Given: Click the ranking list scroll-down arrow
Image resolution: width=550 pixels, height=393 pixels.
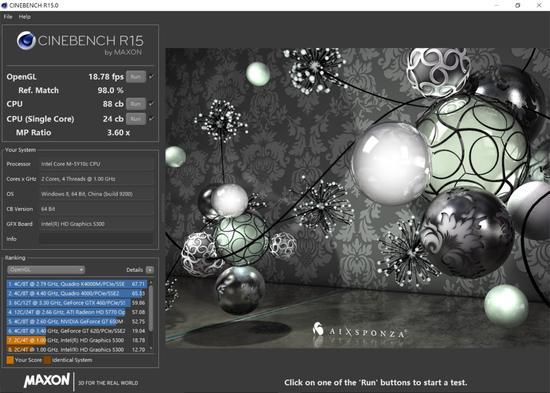Looking at the screenshot, I should (x=151, y=348).
